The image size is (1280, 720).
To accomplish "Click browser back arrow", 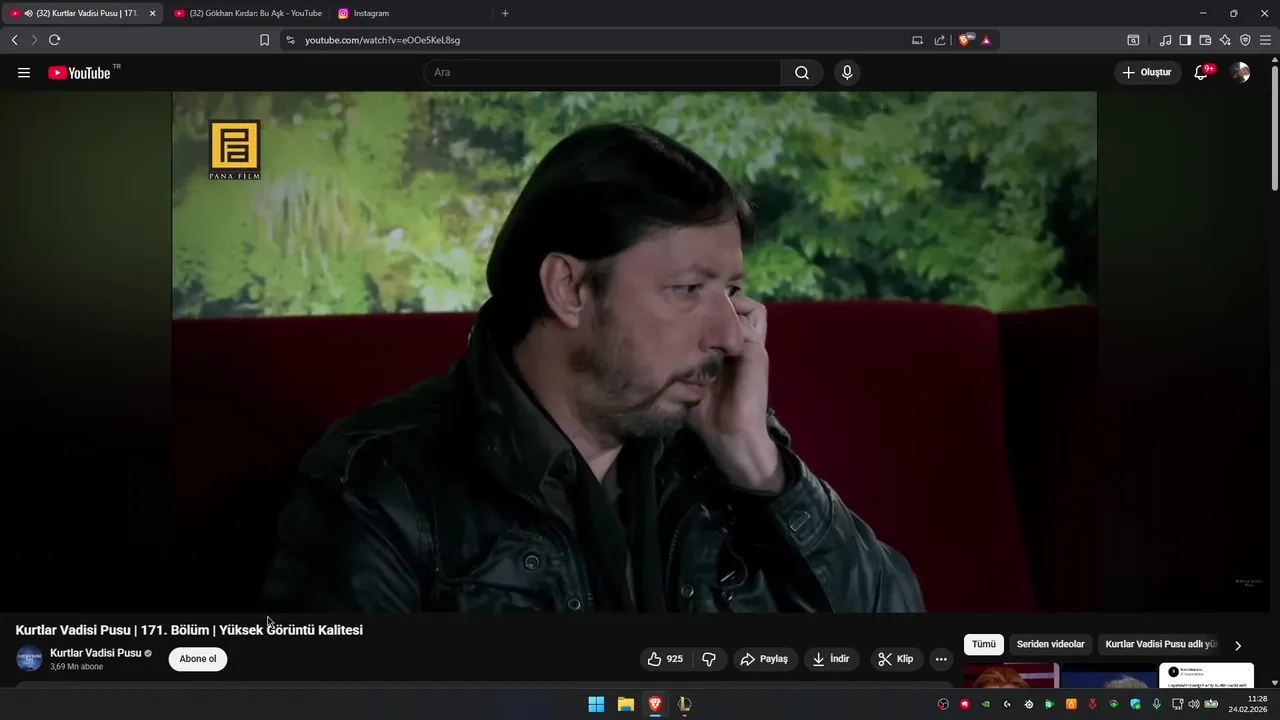I will point(14,40).
